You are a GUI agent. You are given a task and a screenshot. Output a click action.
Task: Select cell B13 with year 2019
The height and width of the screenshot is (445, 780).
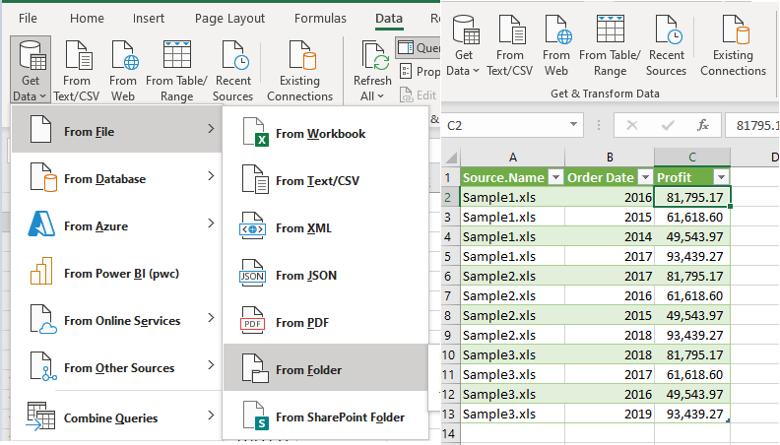609,414
